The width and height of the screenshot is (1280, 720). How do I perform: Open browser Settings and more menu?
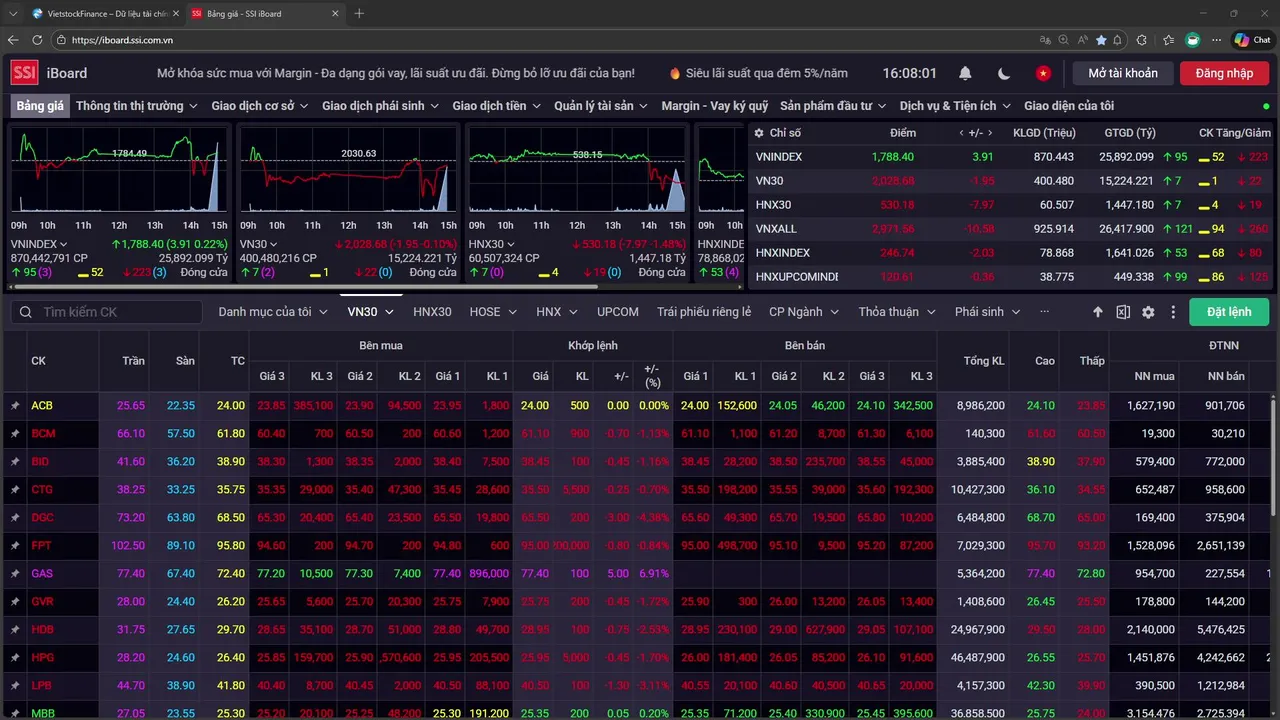[x=1217, y=40]
